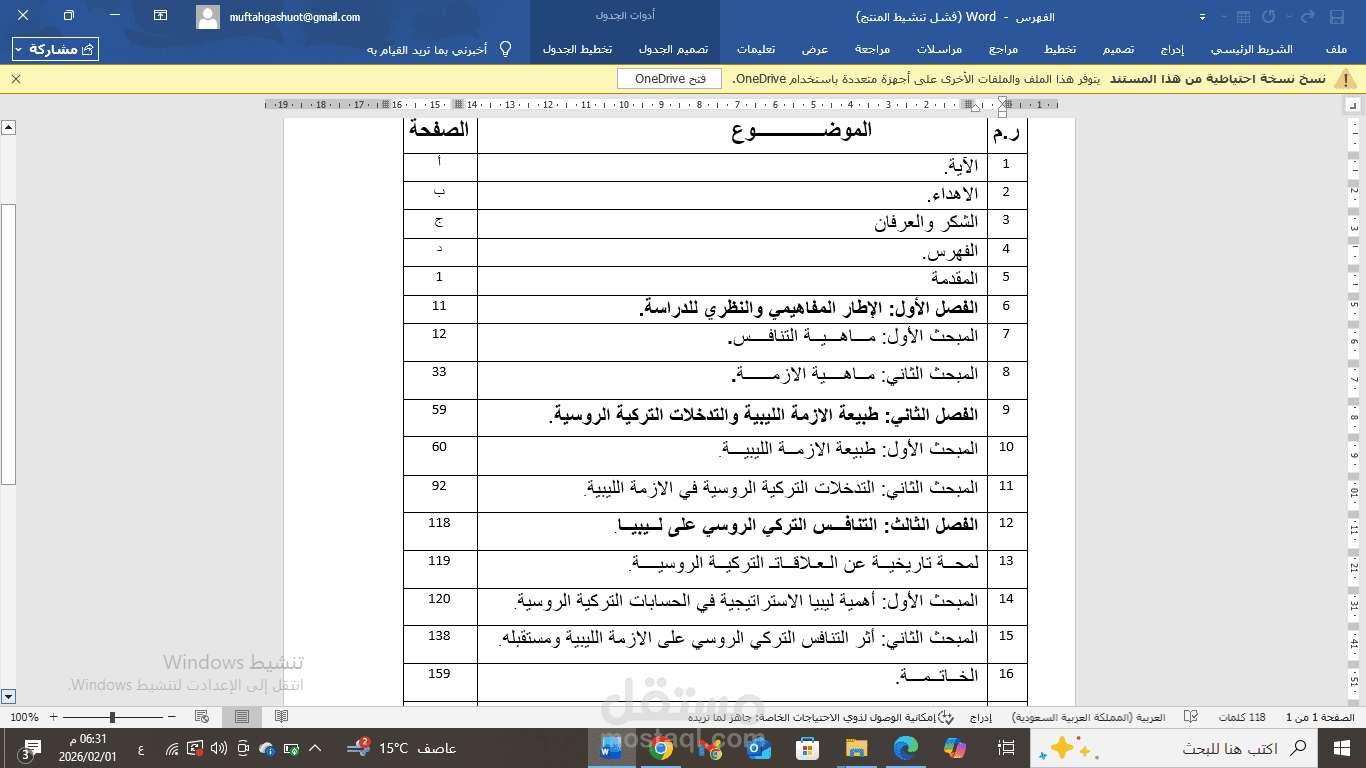This screenshot has width=1366, height=768.
Task: Click the lightbulb Tell me icon
Action: point(505,49)
